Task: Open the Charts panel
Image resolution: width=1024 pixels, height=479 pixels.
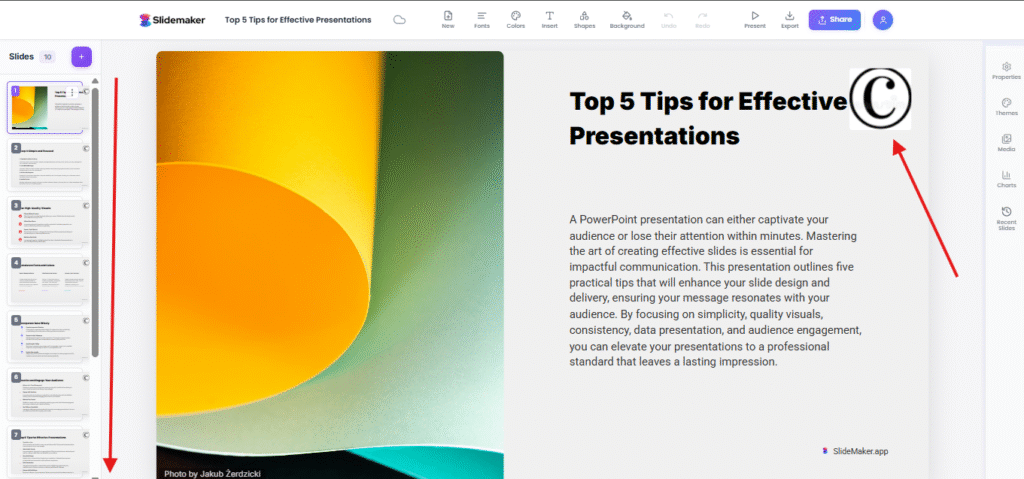Action: (1006, 178)
